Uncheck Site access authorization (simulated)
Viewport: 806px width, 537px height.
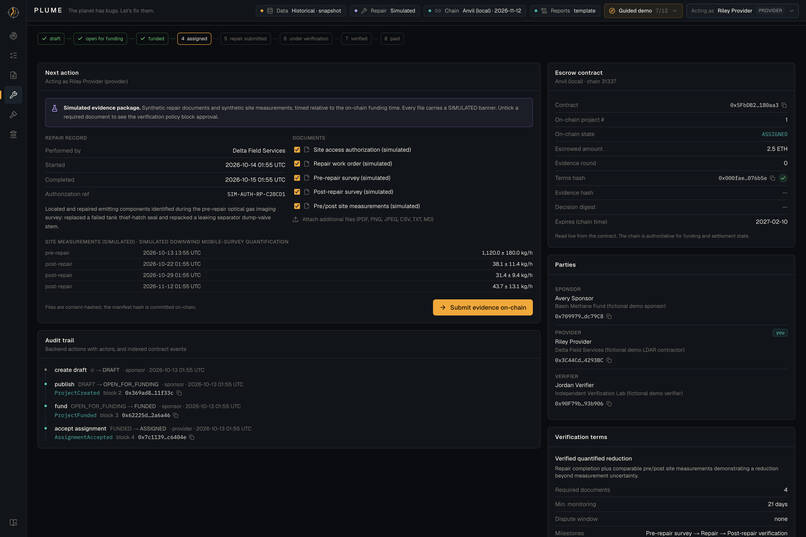(x=297, y=150)
